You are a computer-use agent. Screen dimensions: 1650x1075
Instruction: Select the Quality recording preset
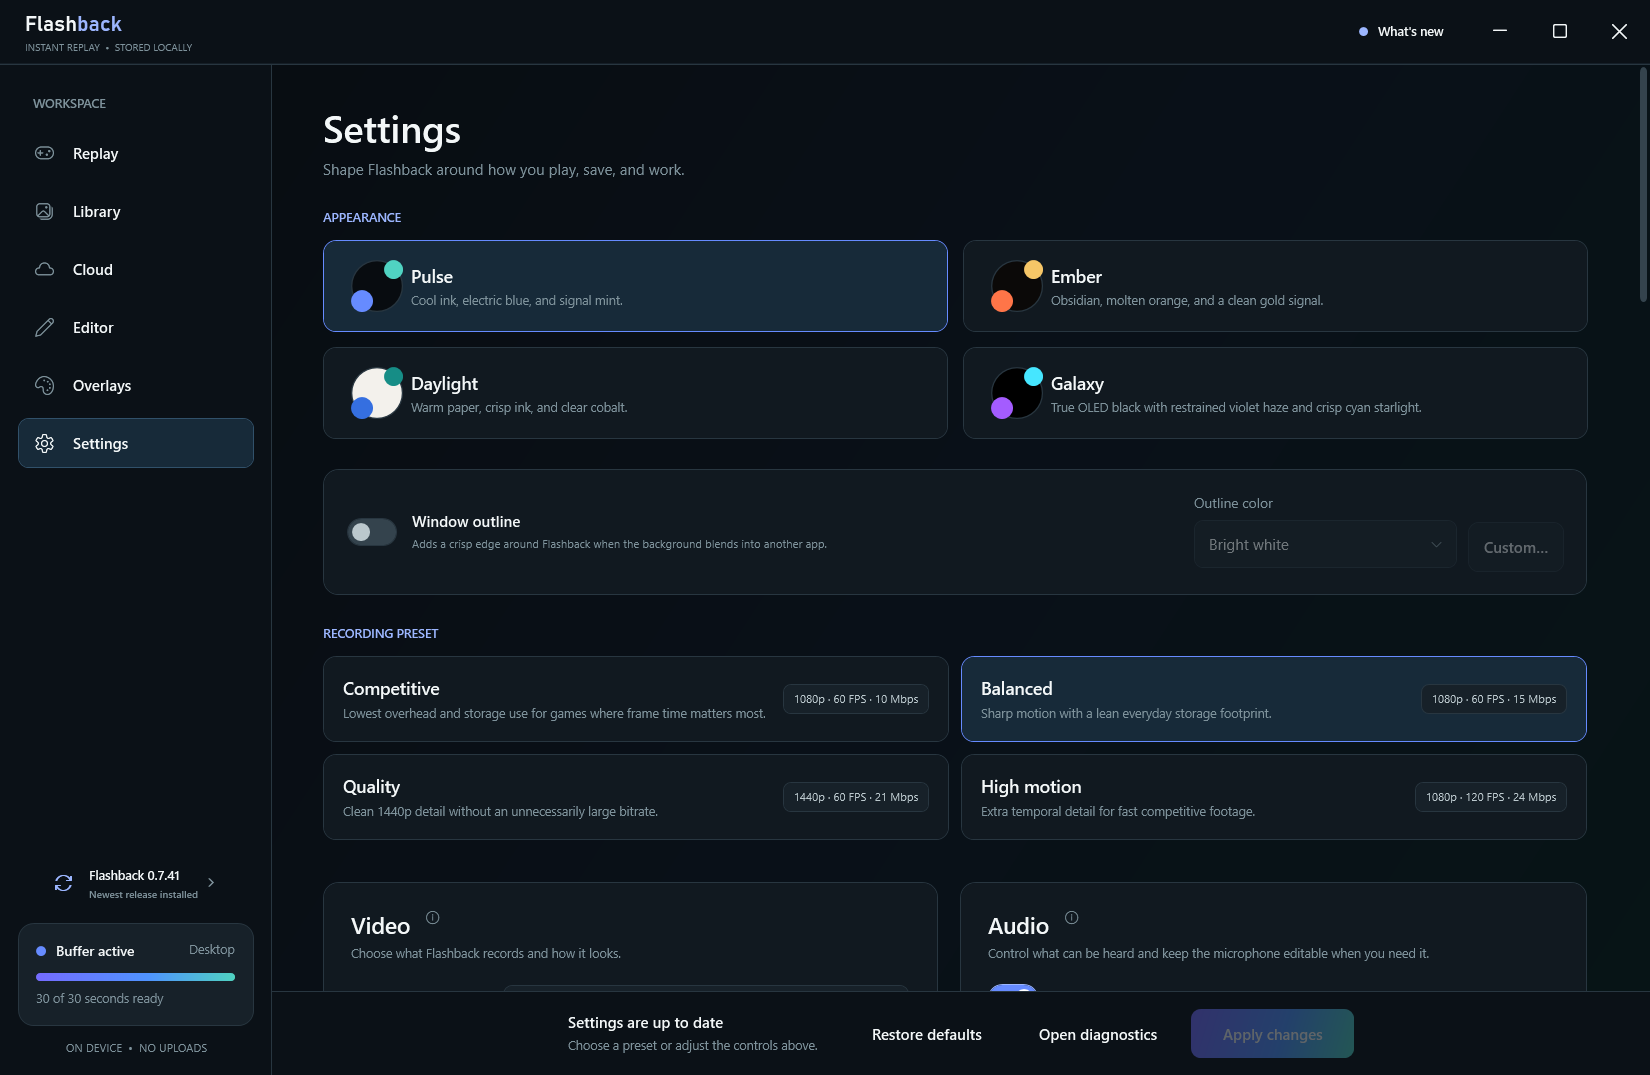[x=635, y=797]
